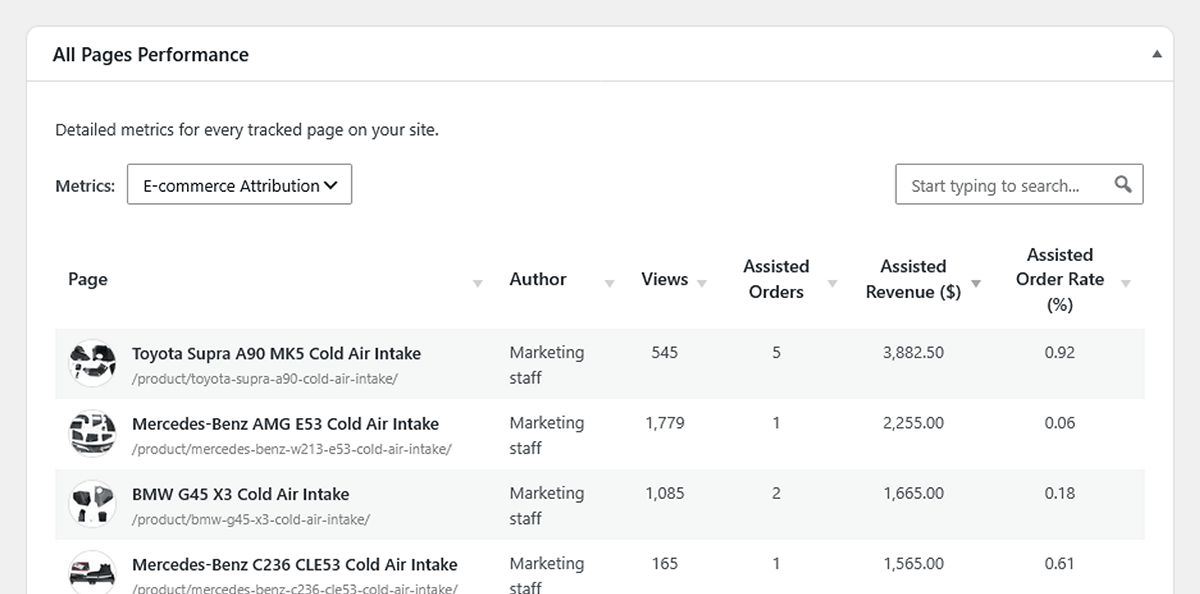
Task: Open the E-commerce Attribution metrics dropdown
Action: coord(239,185)
